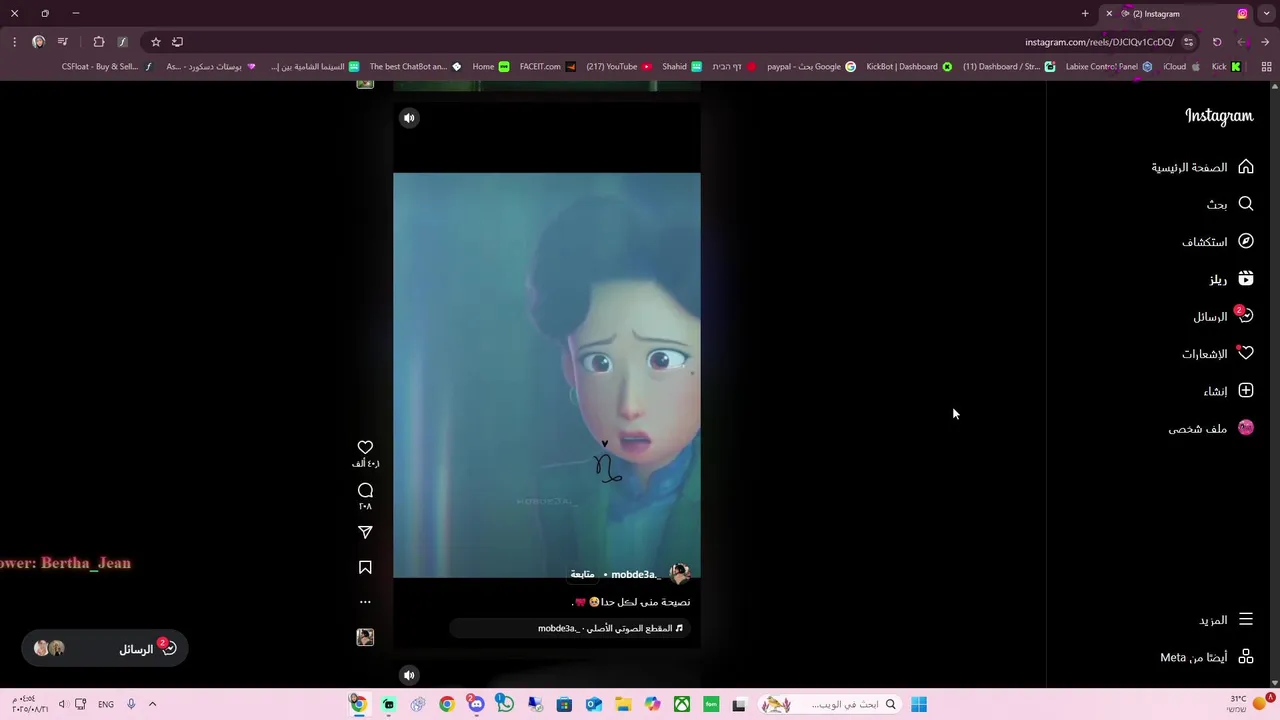This screenshot has width=1280, height=720.
Task: Open Labixe Control Panel bookmark
Action: coord(1109,67)
